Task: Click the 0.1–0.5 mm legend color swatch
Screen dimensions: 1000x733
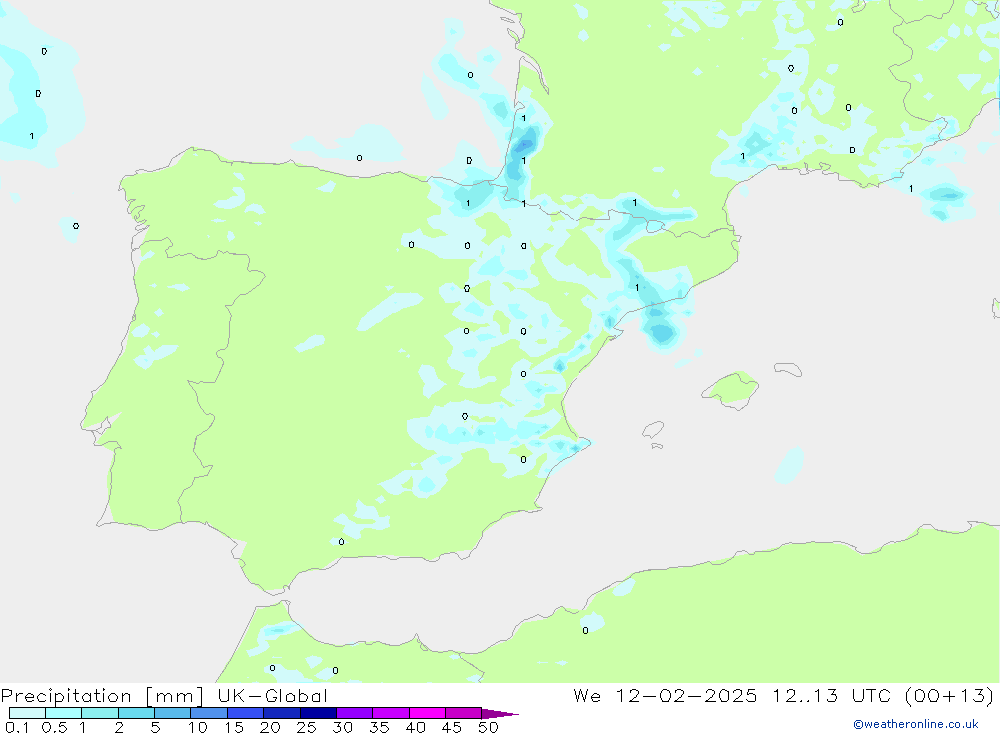Action: (27, 713)
